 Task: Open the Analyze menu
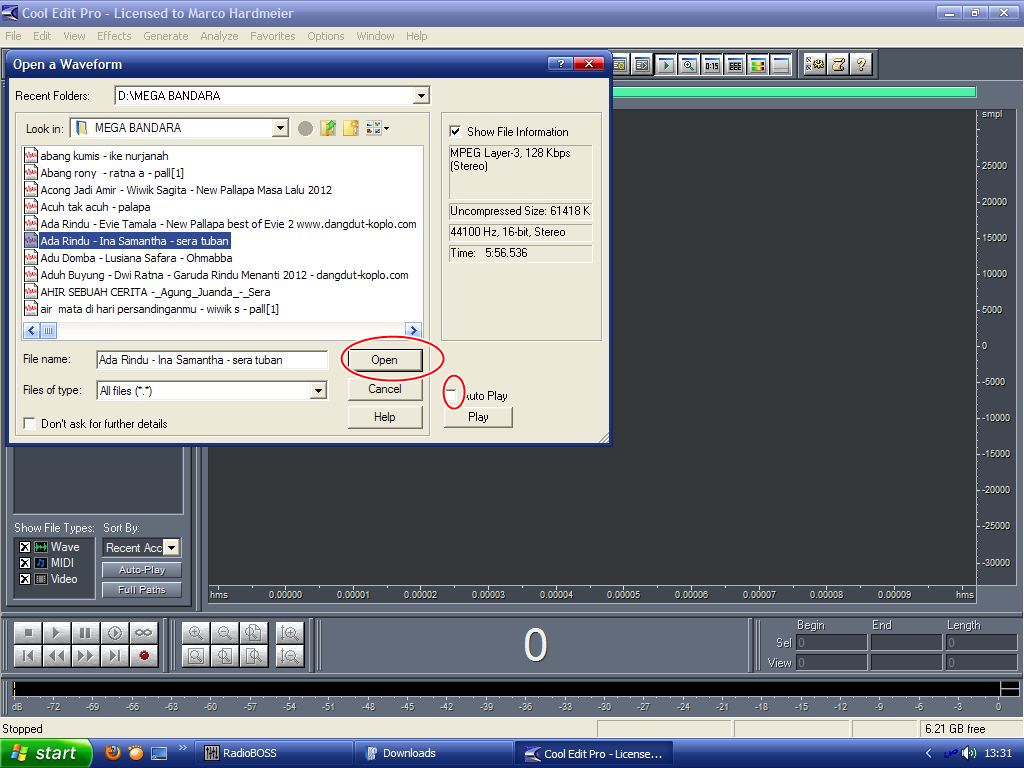pyautogui.click(x=219, y=36)
